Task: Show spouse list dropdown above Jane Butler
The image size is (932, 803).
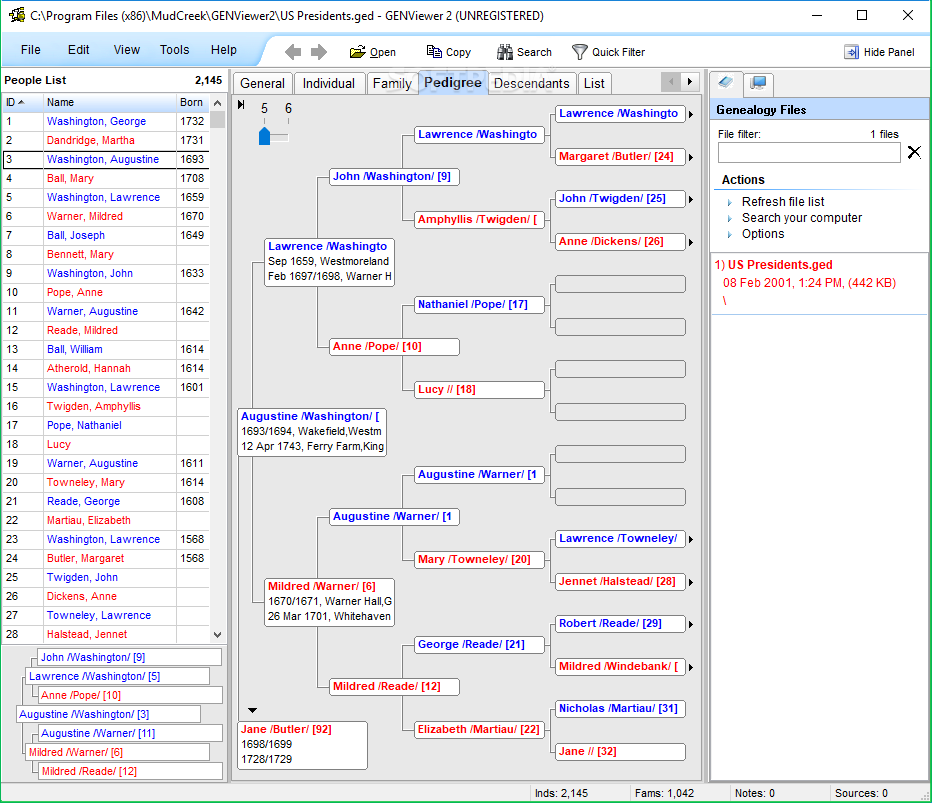Action: [253, 710]
